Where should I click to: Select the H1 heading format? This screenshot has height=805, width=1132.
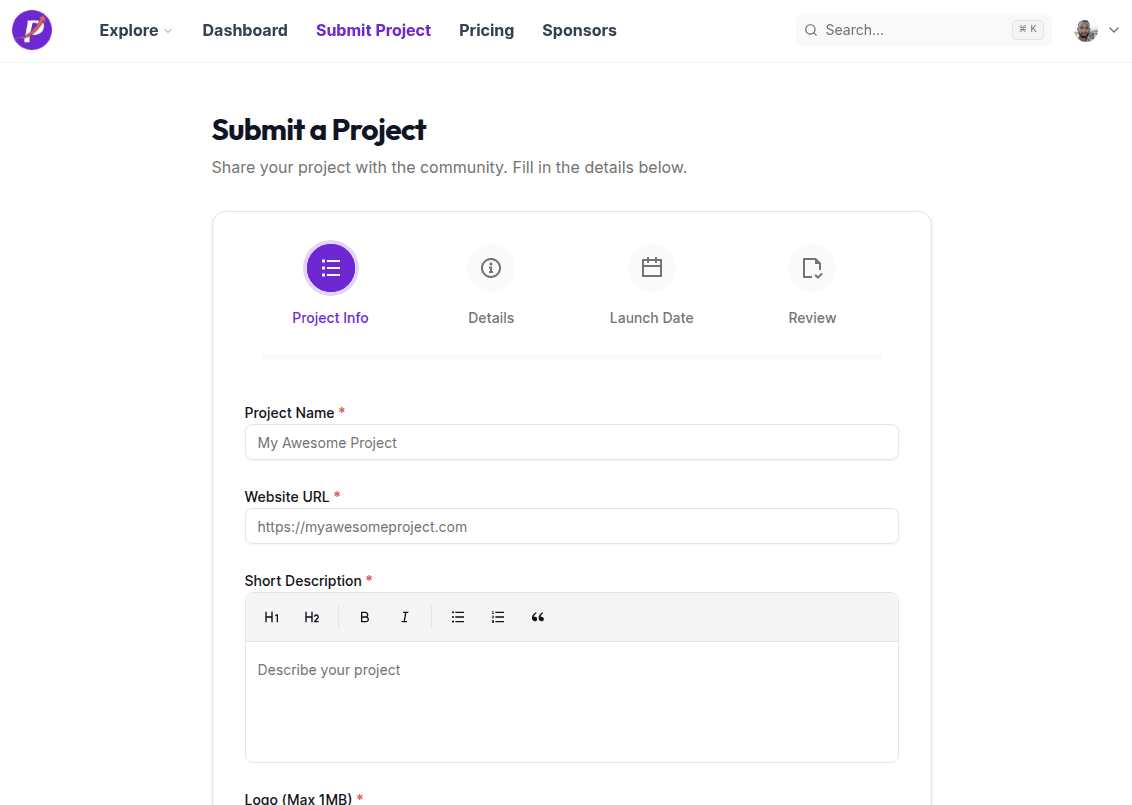(271, 617)
